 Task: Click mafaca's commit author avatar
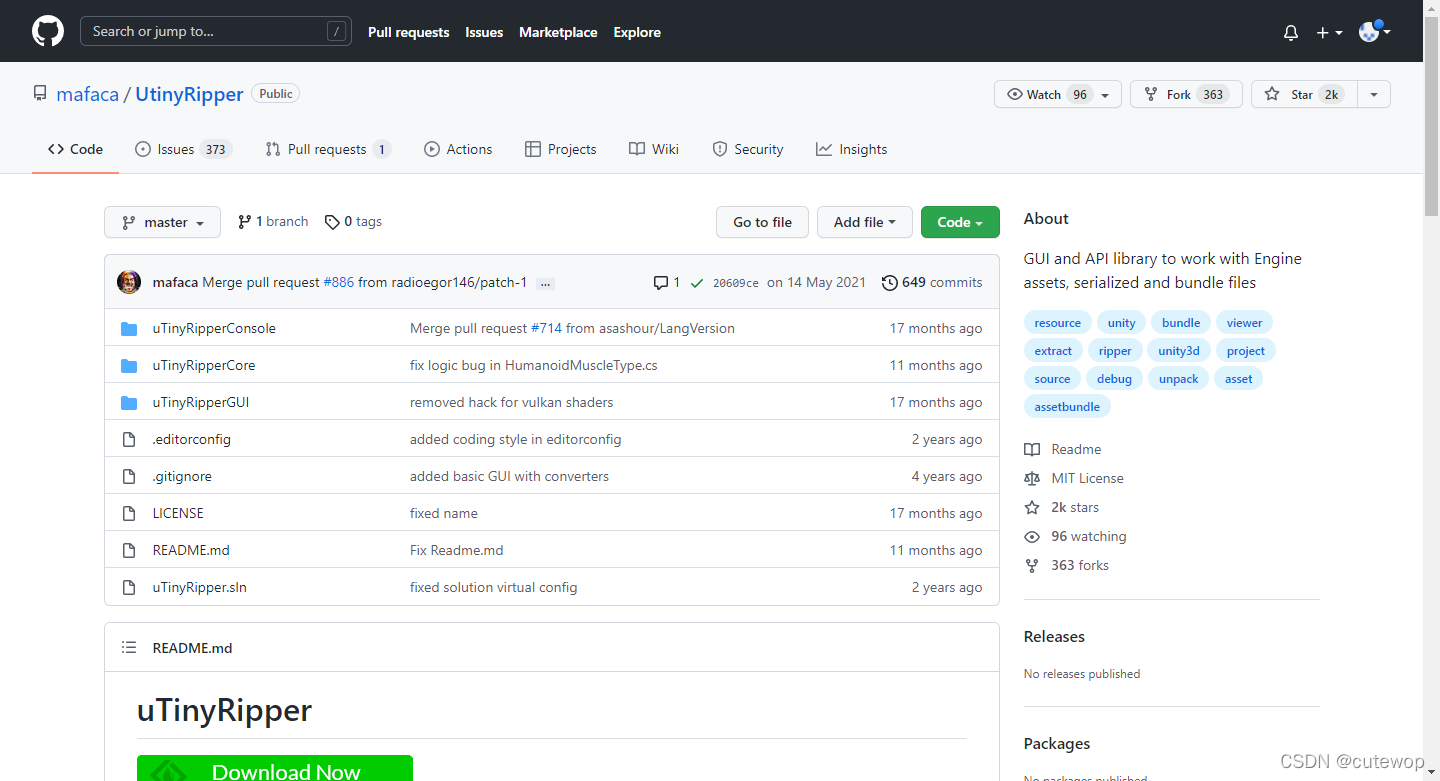[x=129, y=282]
